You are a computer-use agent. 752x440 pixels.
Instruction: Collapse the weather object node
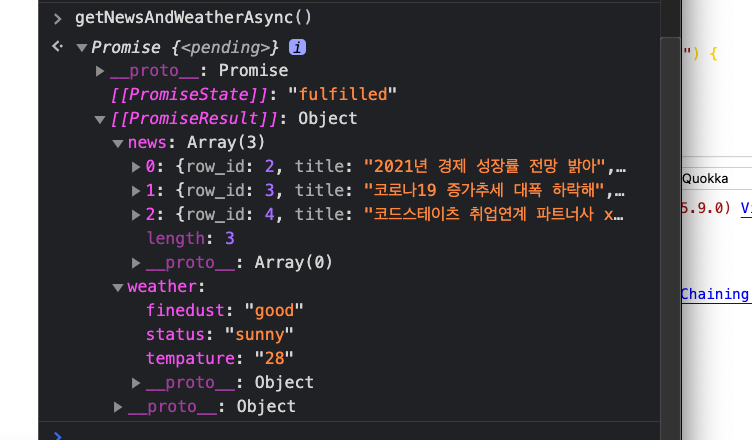click(x=118, y=287)
